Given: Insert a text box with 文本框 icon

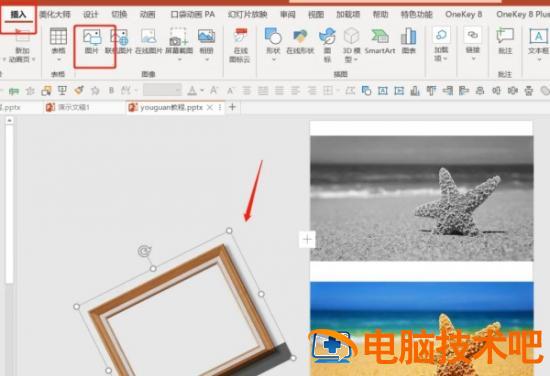Looking at the screenshot, I should tap(538, 36).
